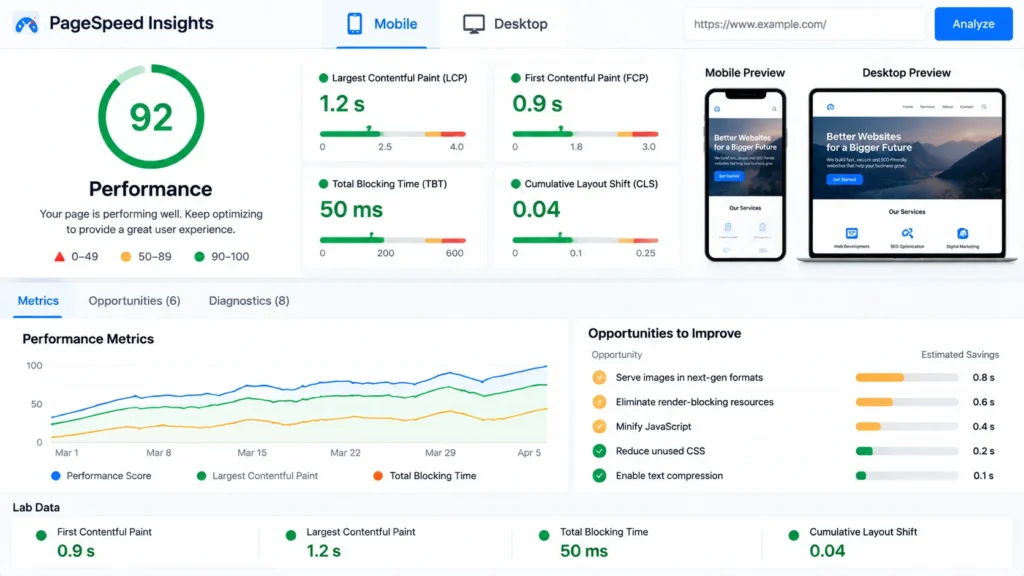
Task: Click the LCP green status dot
Action: click(323, 78)
